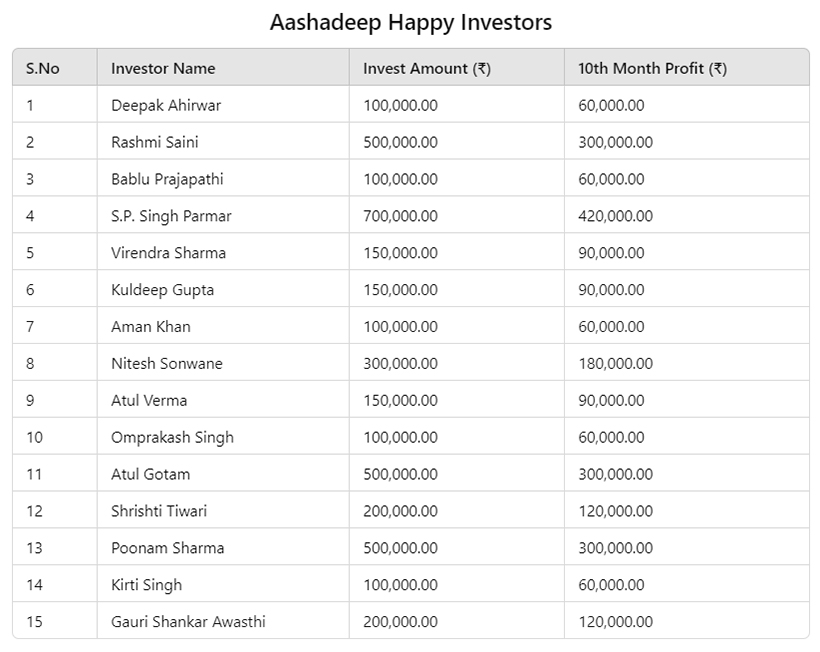Select the Invest Amount (₹) header

(x=427, y=68)
